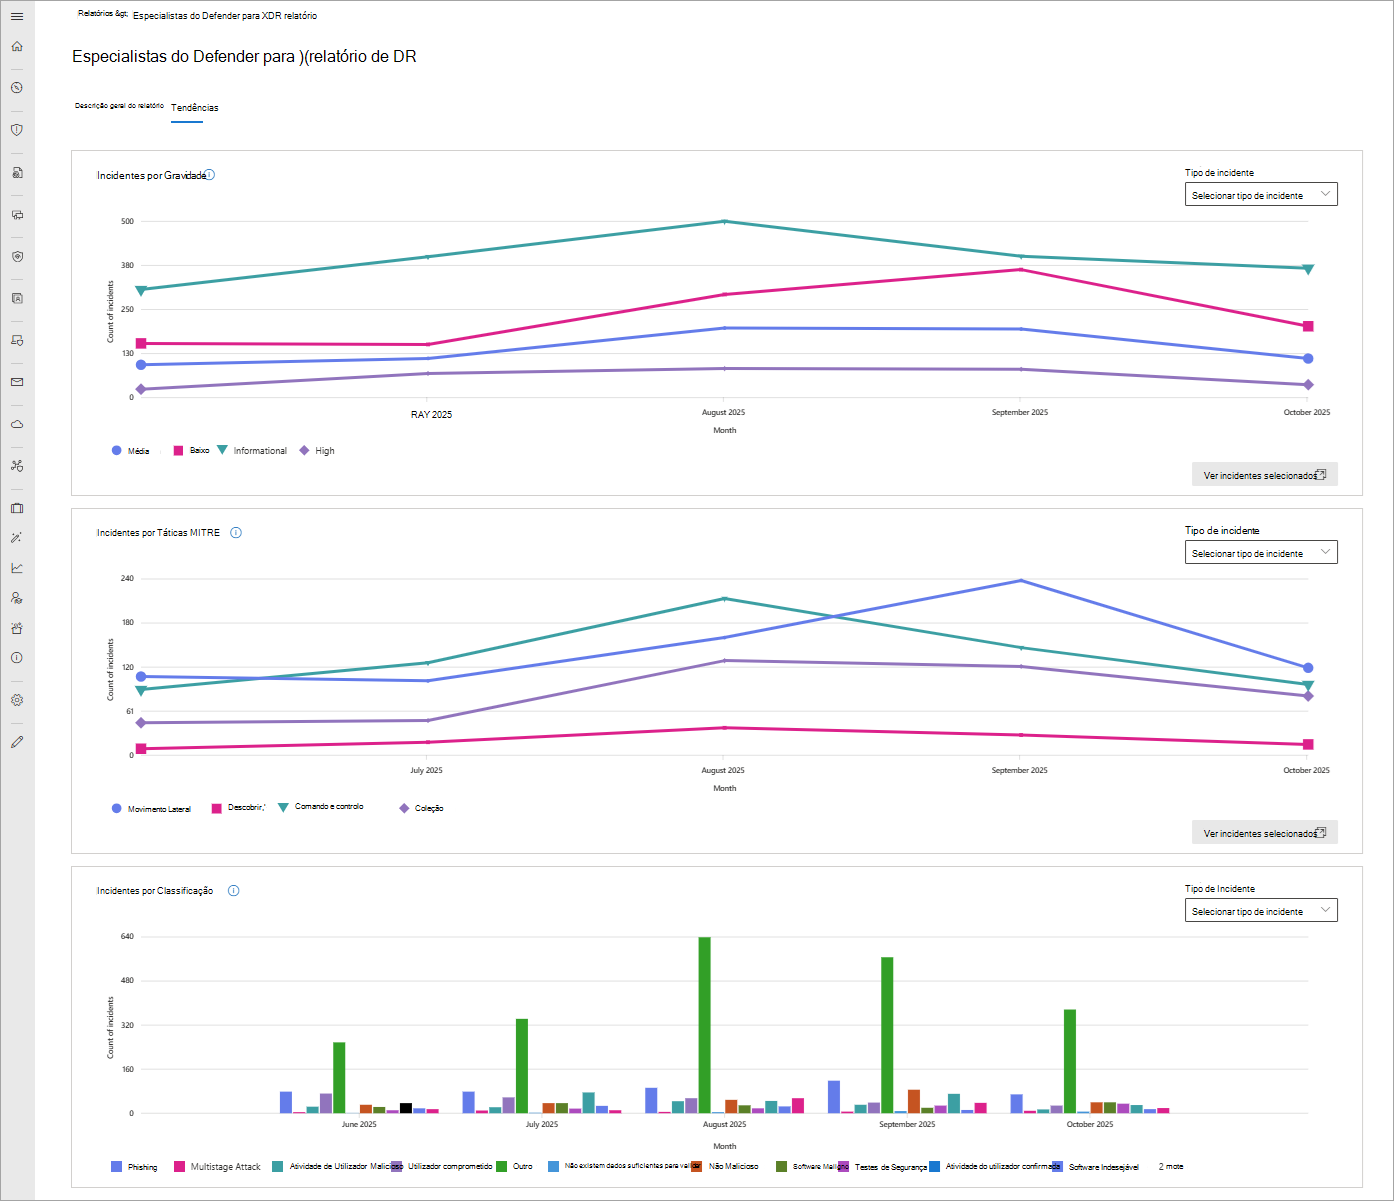Open the hamburger navigation menu
Viewport: 1394px width, 1201px height.
pos(17,16)
